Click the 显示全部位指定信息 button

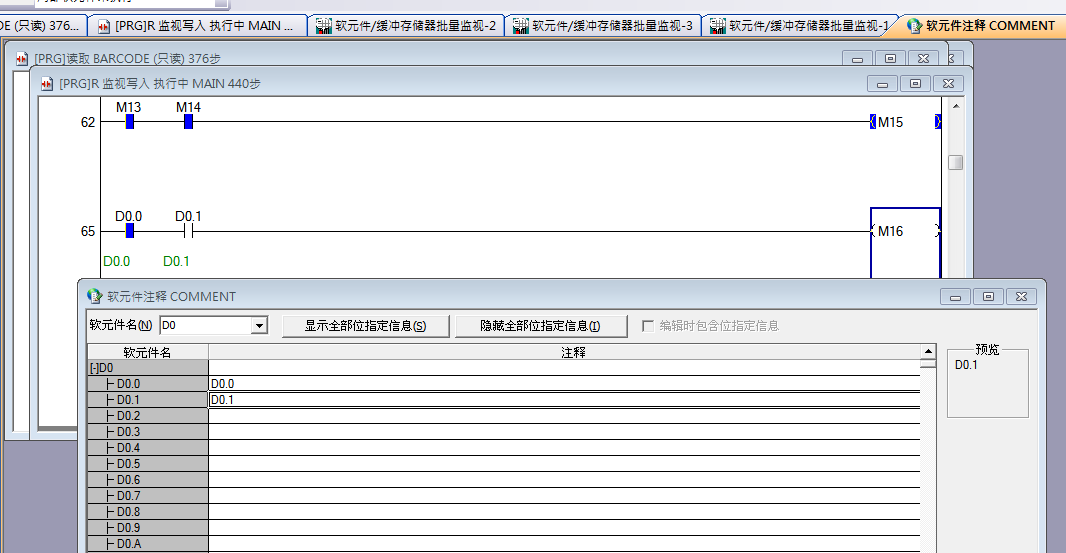pos(365,326)
